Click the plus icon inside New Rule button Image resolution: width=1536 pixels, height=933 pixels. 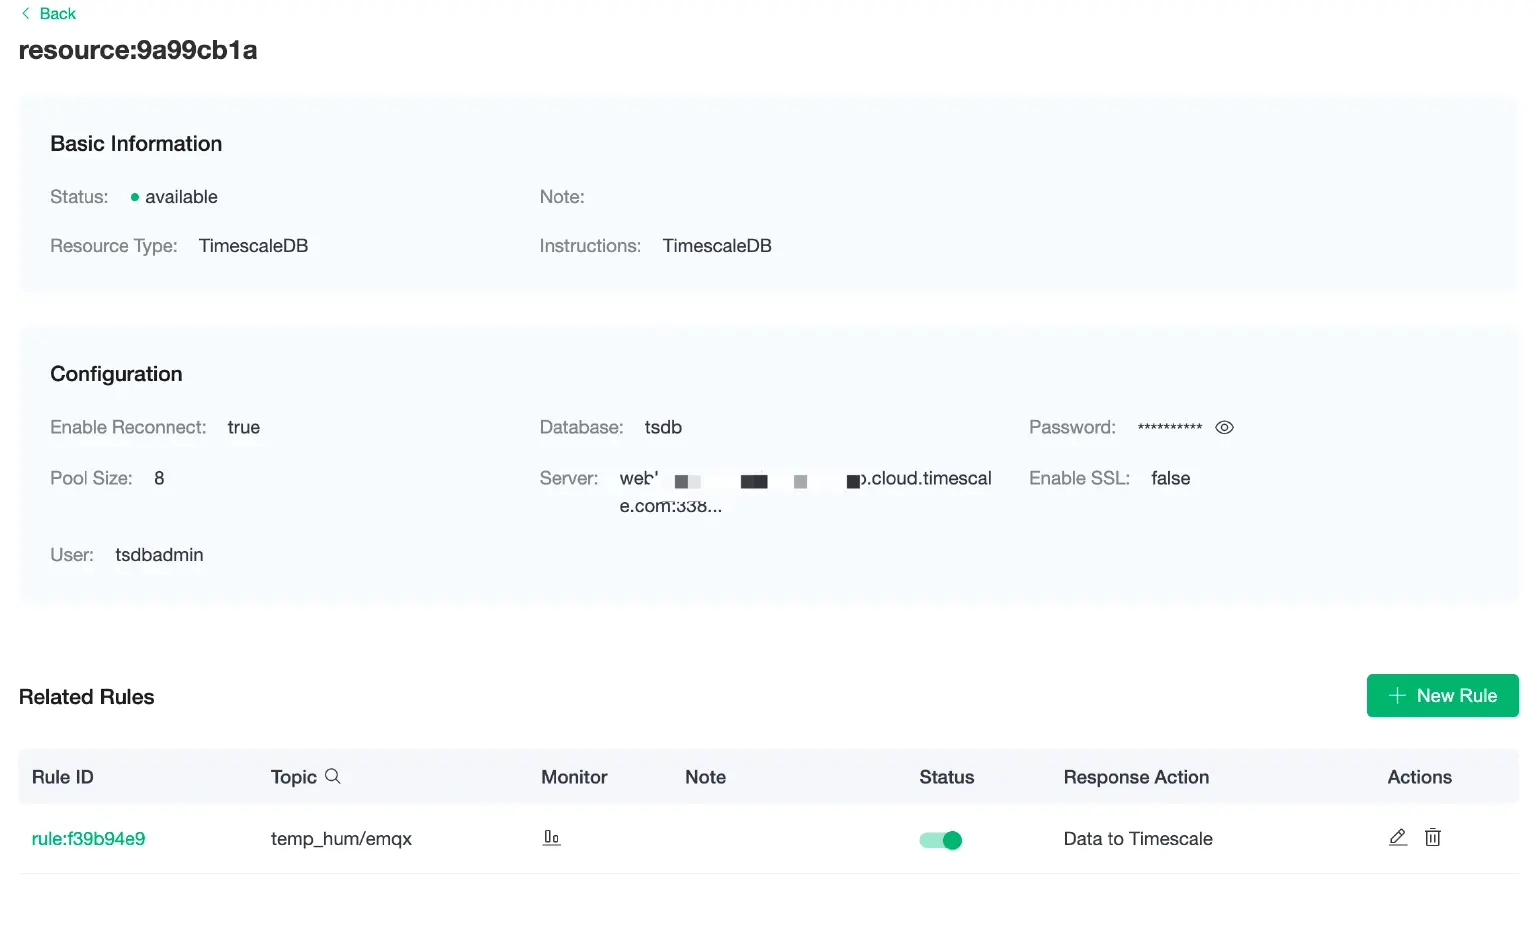[1397, 695]
